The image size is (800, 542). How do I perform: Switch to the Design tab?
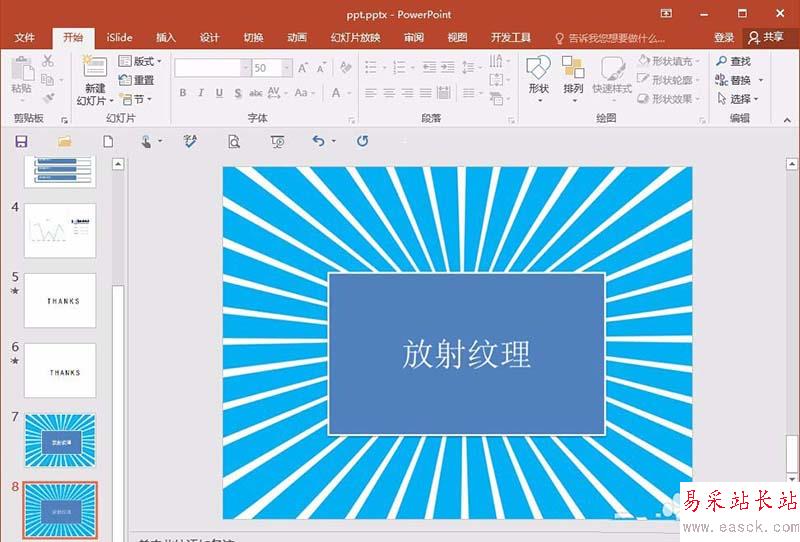(x=209, y=37)
